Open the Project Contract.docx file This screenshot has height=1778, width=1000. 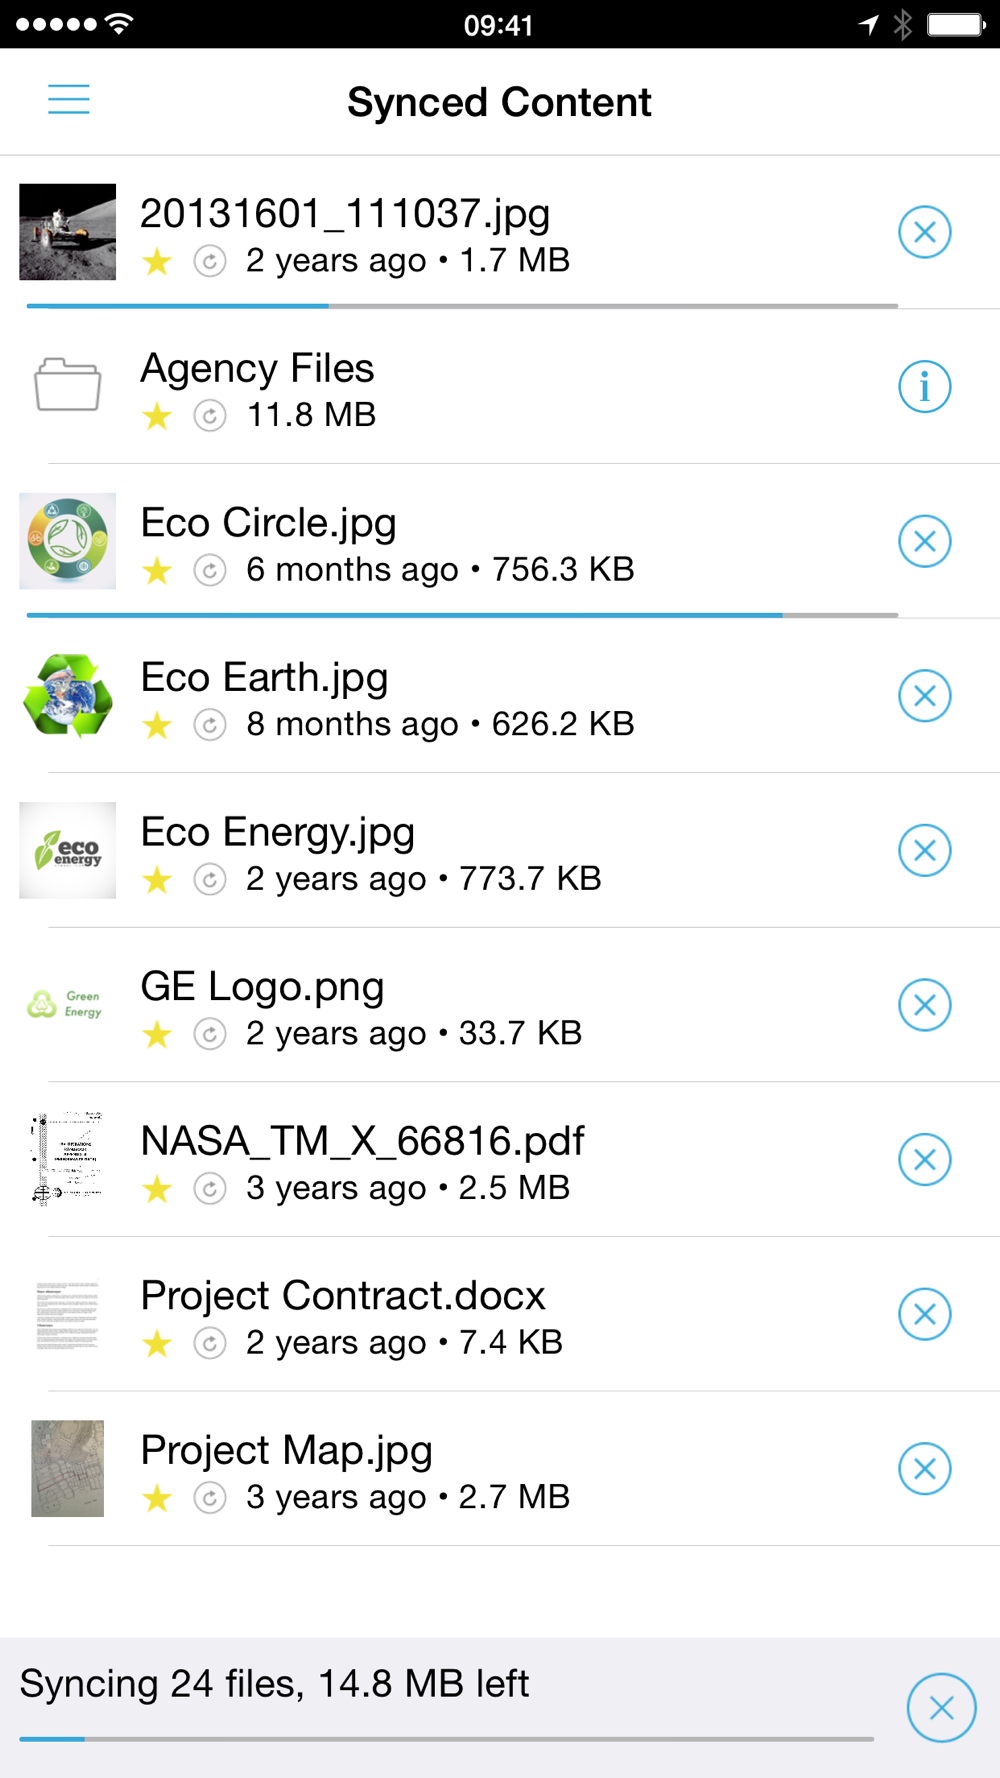pyautogui.click(x=343, y=1296)
